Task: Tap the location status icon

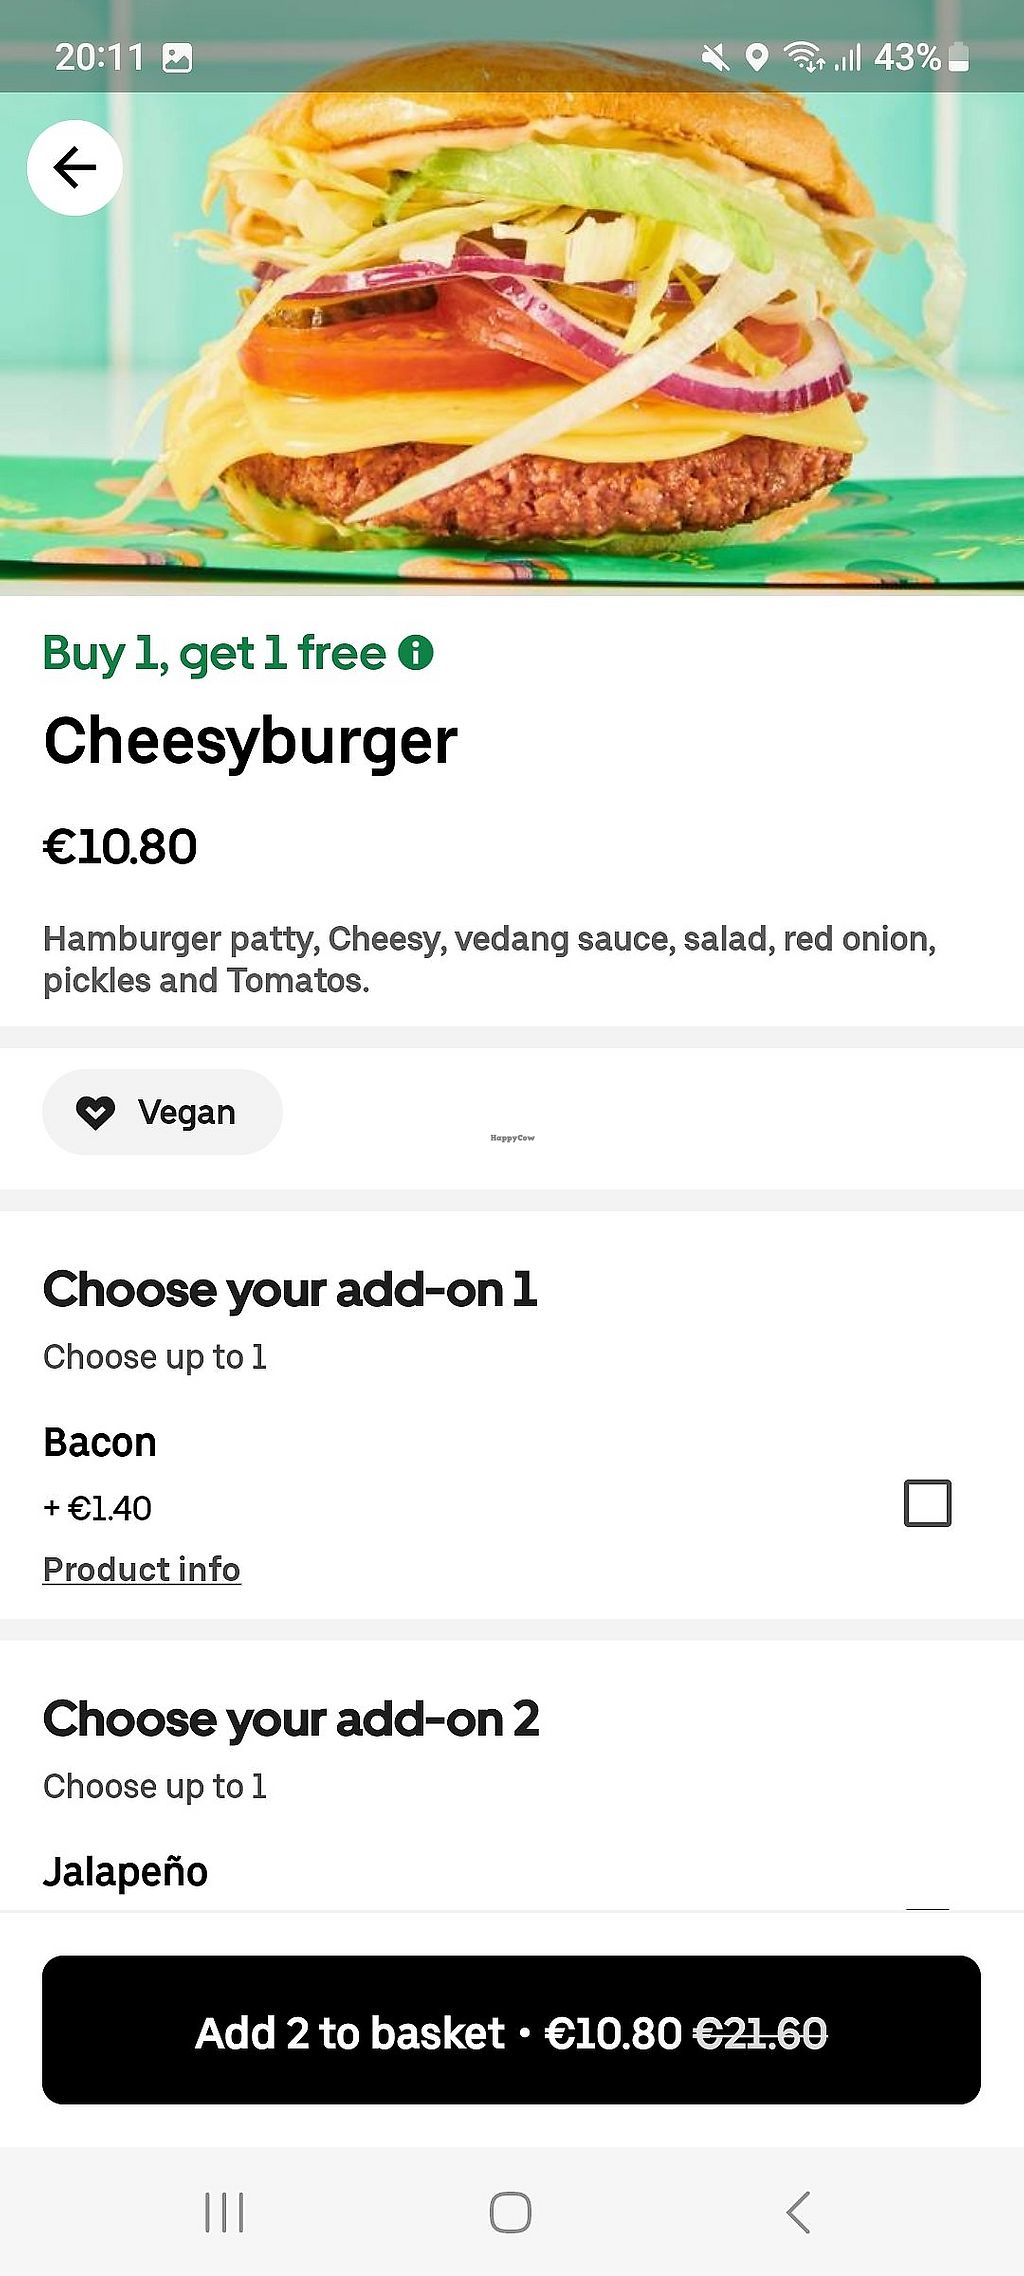Action: [757, 58]
